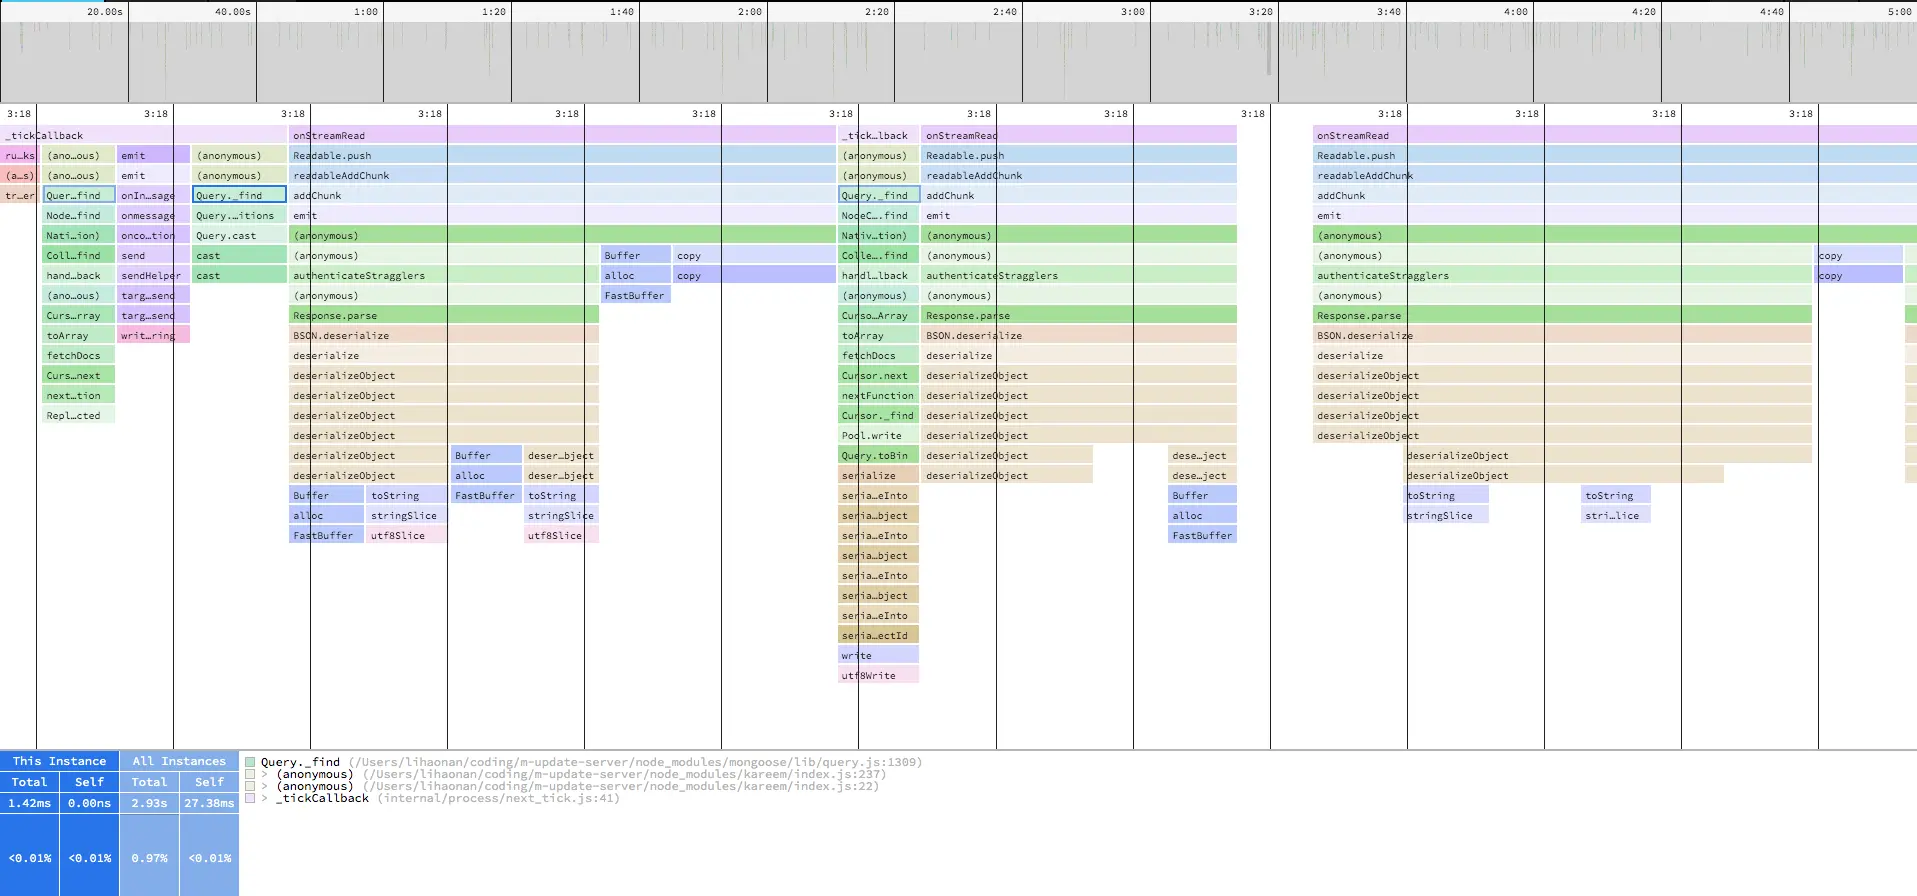Select the Curs…next frame

(79, 375)
